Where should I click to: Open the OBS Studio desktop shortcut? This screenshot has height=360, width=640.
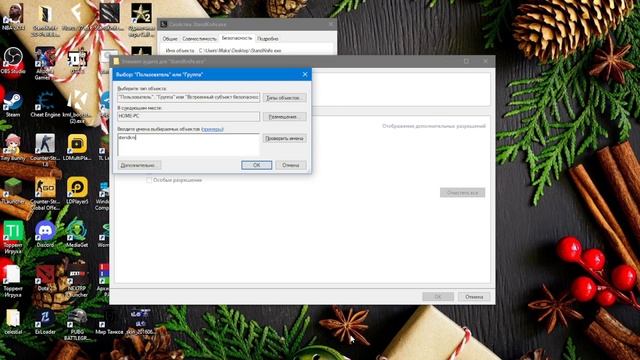pos(13,60)
